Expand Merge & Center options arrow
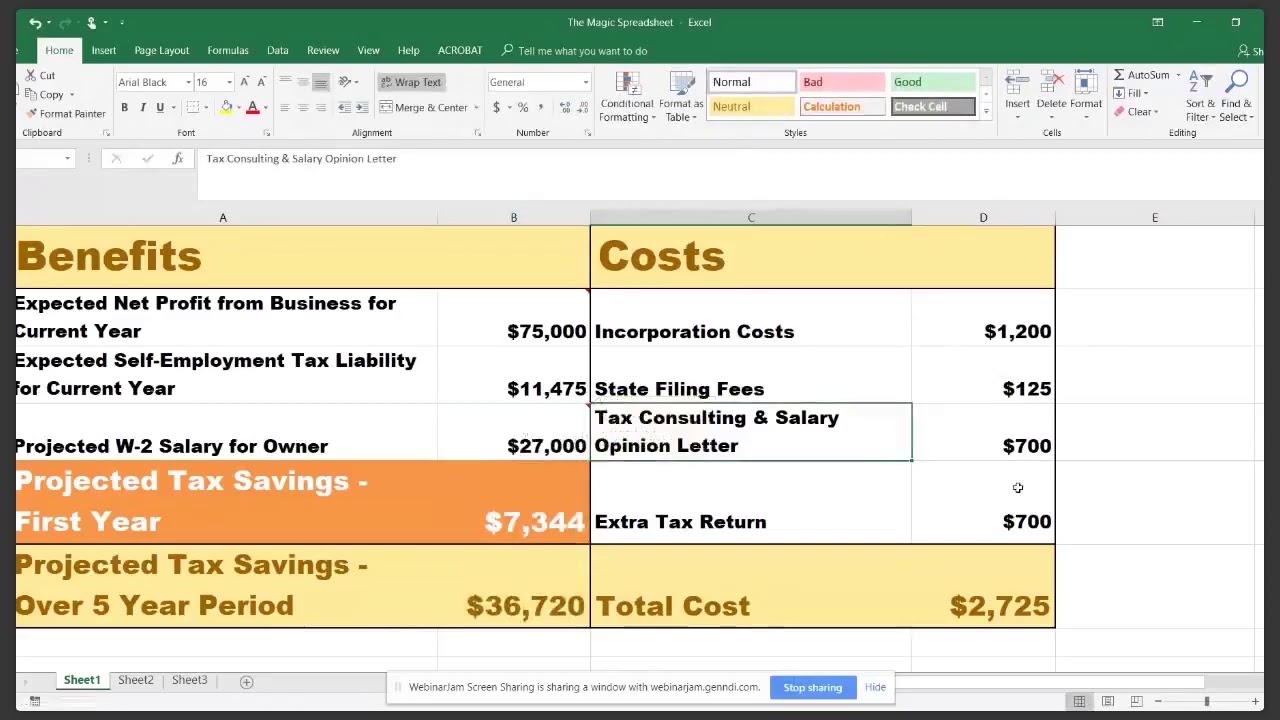This screenshot has width=1280, height=720. (x=476, y=107)
